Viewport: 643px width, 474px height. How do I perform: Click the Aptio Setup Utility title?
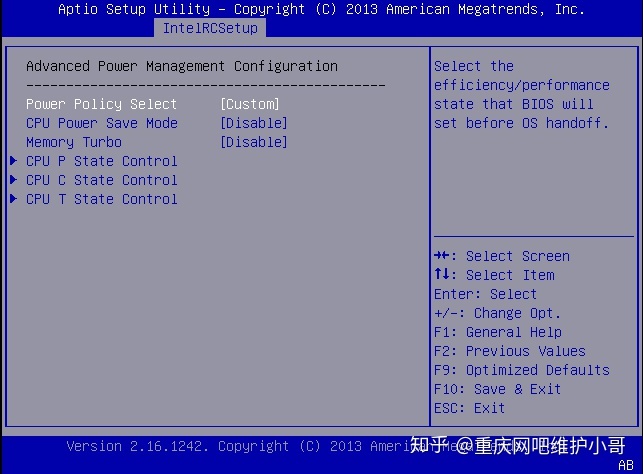[322, 9]
